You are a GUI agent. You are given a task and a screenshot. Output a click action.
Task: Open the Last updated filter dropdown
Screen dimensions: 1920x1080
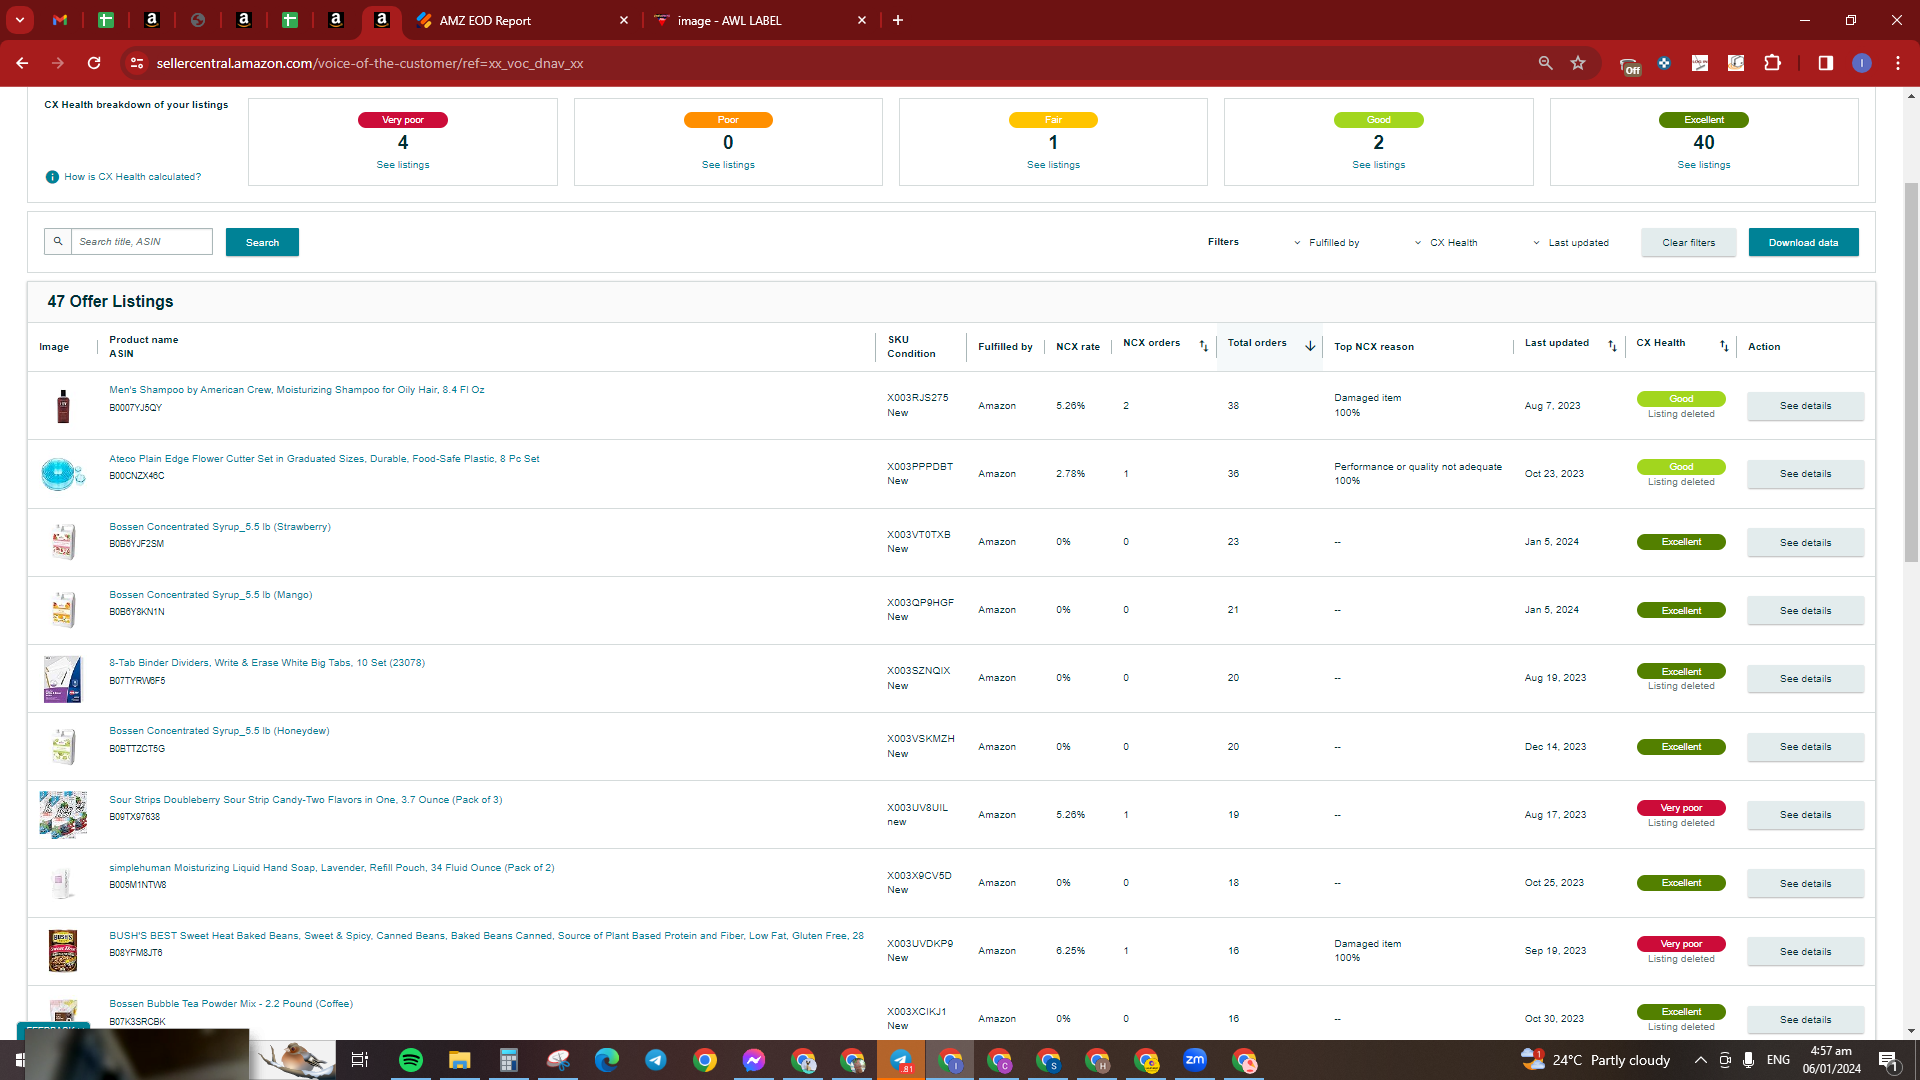(x=1570, y=242)
